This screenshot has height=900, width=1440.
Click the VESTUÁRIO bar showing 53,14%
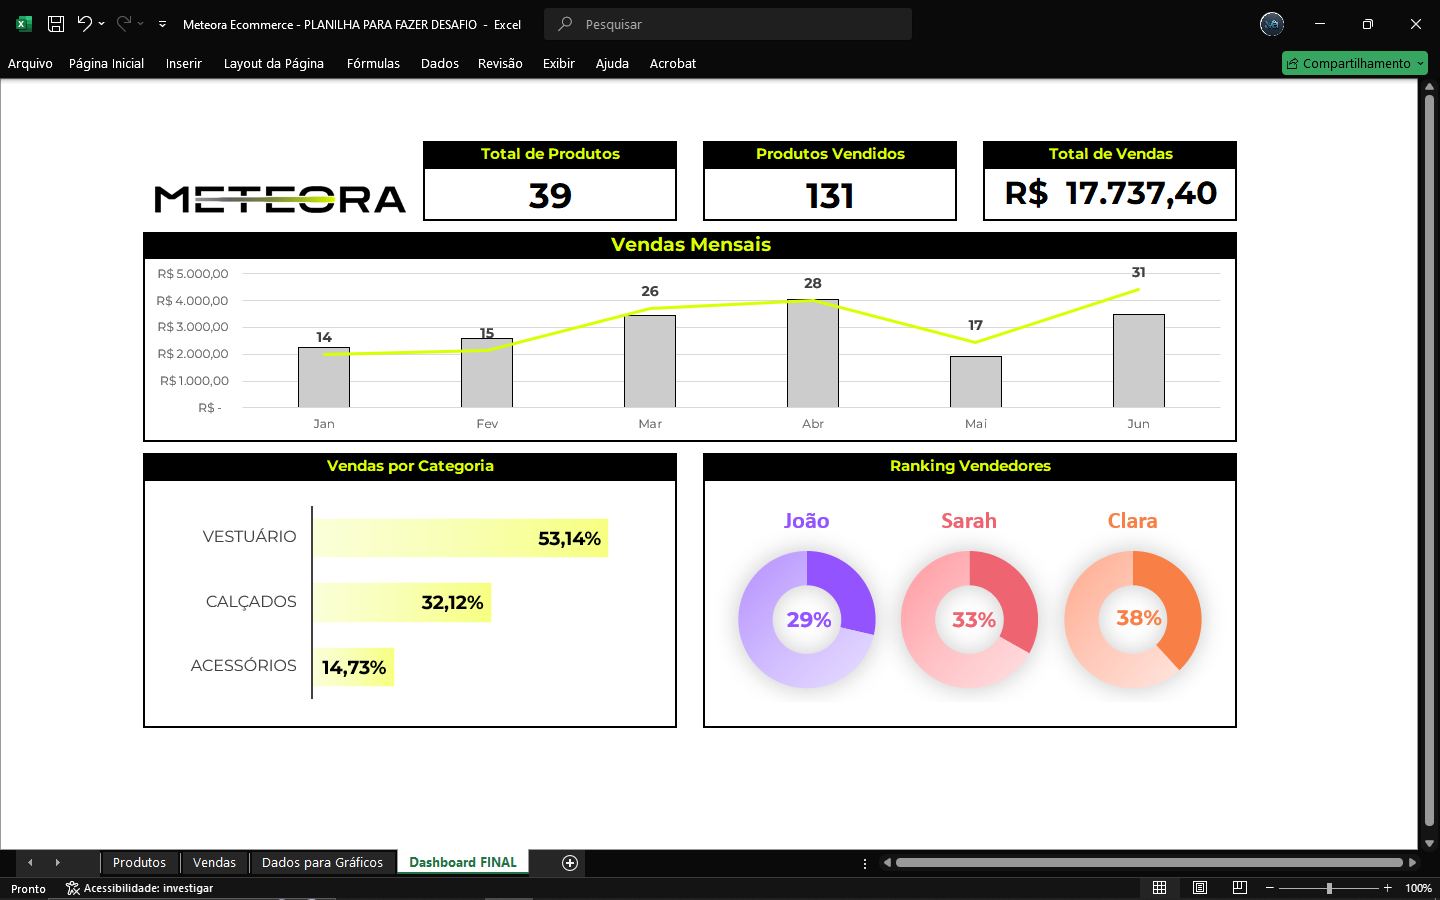pyautogui.click(x=461, y=538)
